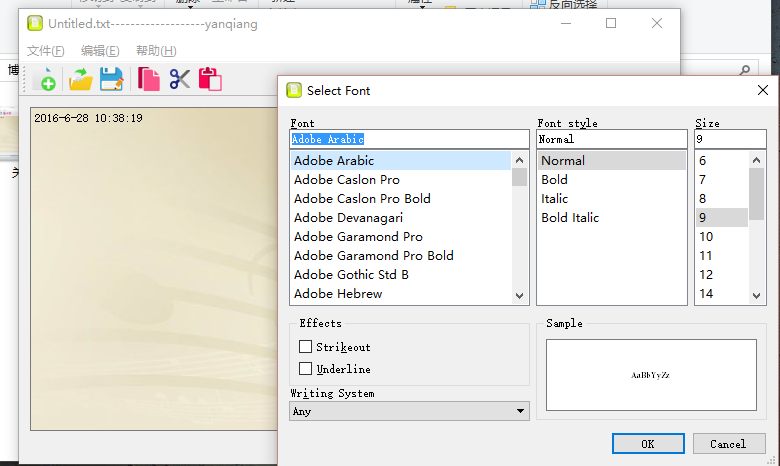Select font size 8
This screenshot has height=466, width=780.
[x=721, y=198]
